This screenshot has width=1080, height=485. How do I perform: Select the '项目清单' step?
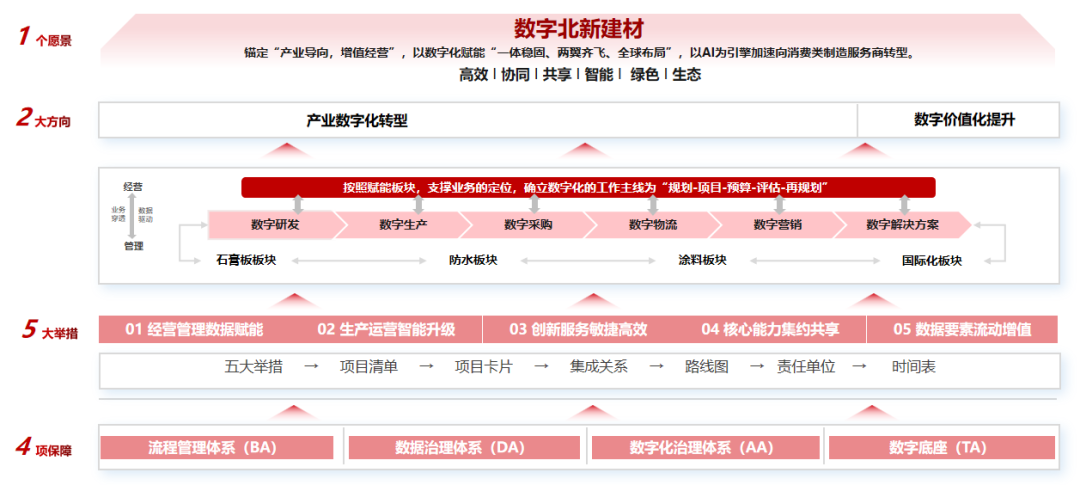click(368, 367)
